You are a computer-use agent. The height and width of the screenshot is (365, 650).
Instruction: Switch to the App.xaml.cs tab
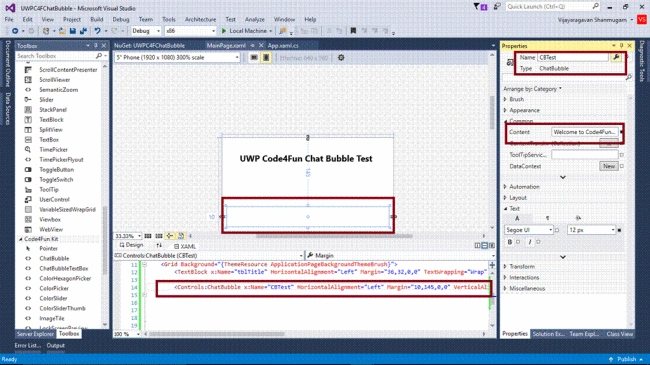coord(283,46)
